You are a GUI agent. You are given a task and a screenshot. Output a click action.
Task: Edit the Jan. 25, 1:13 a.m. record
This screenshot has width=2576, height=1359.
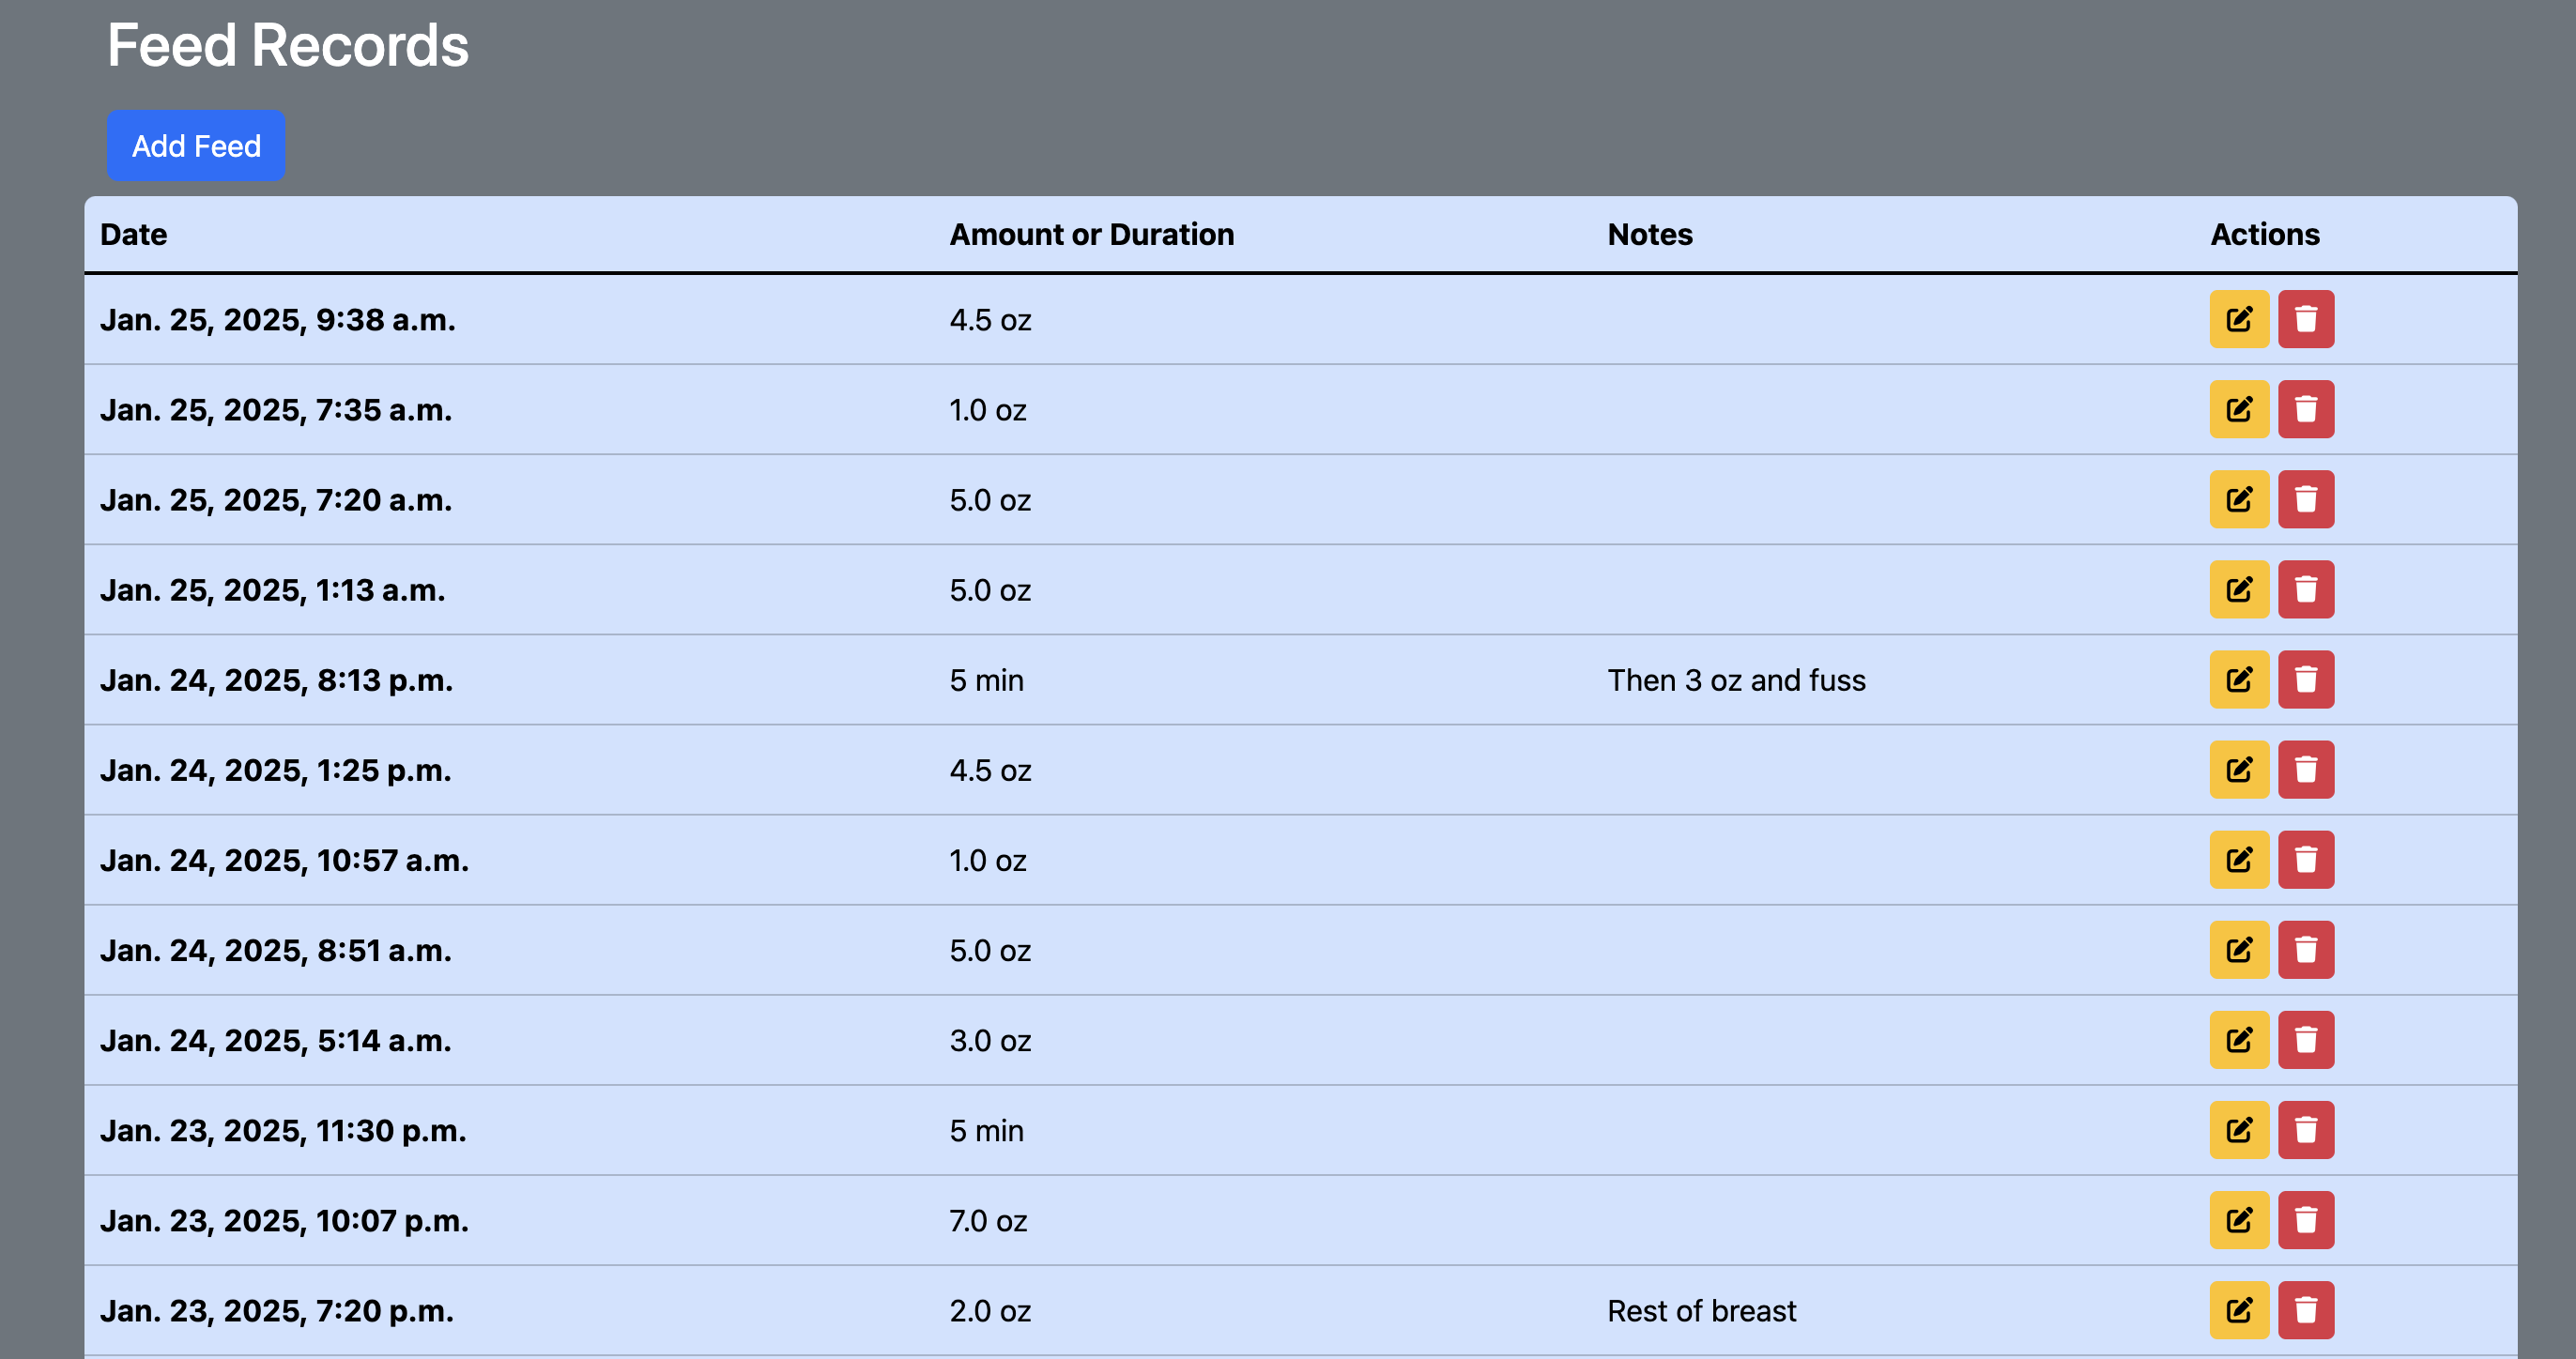coord(2239,589)
